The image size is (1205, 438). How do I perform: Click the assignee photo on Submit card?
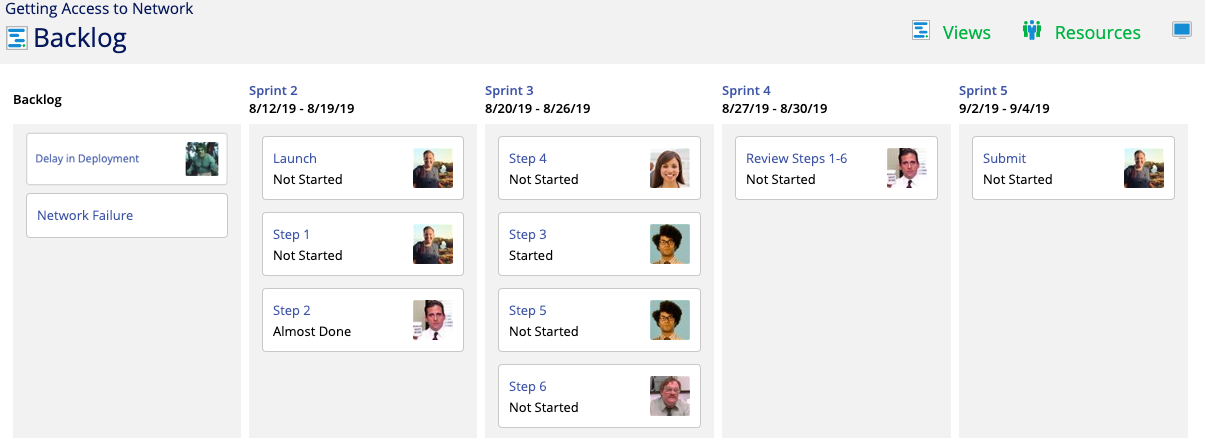coord(1143,168)
